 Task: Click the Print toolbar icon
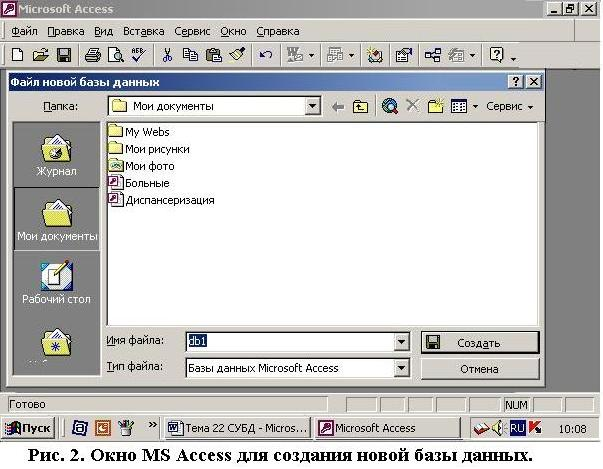(x=93, y=55)
